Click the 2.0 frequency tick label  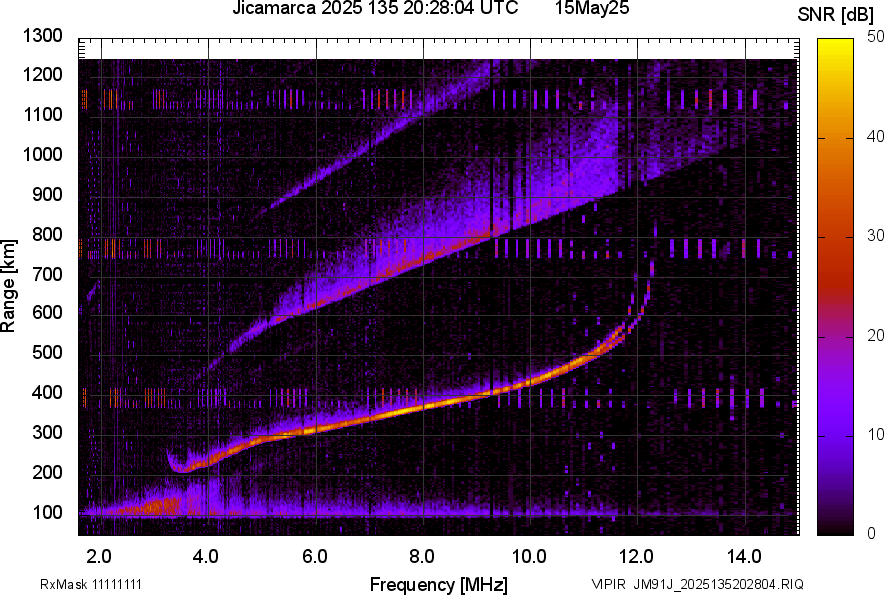tap(99, 557)
